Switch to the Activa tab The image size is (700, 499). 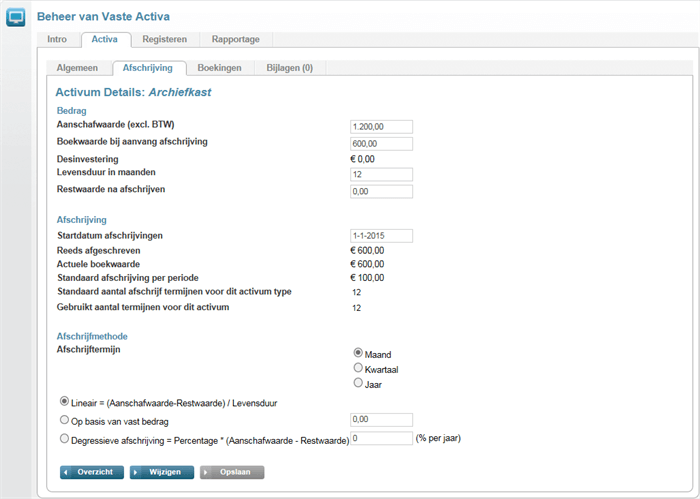(104, 39)
